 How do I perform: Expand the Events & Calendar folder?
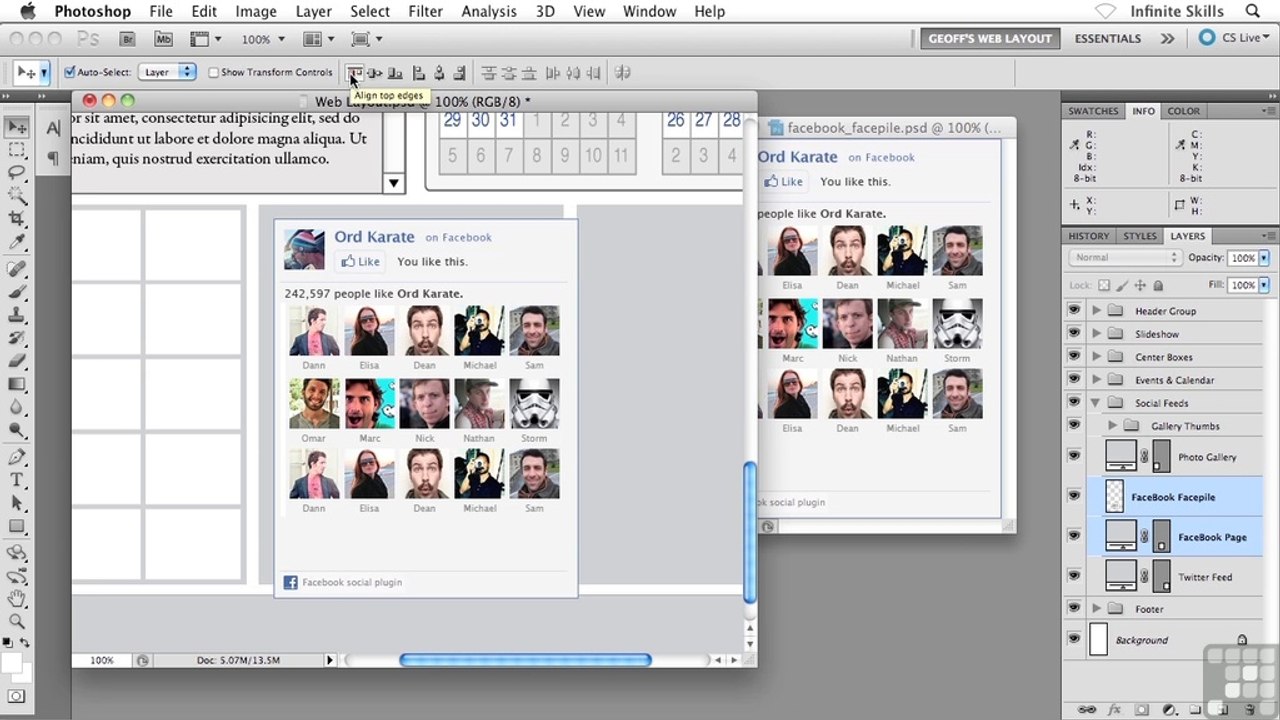[1097, 380]
